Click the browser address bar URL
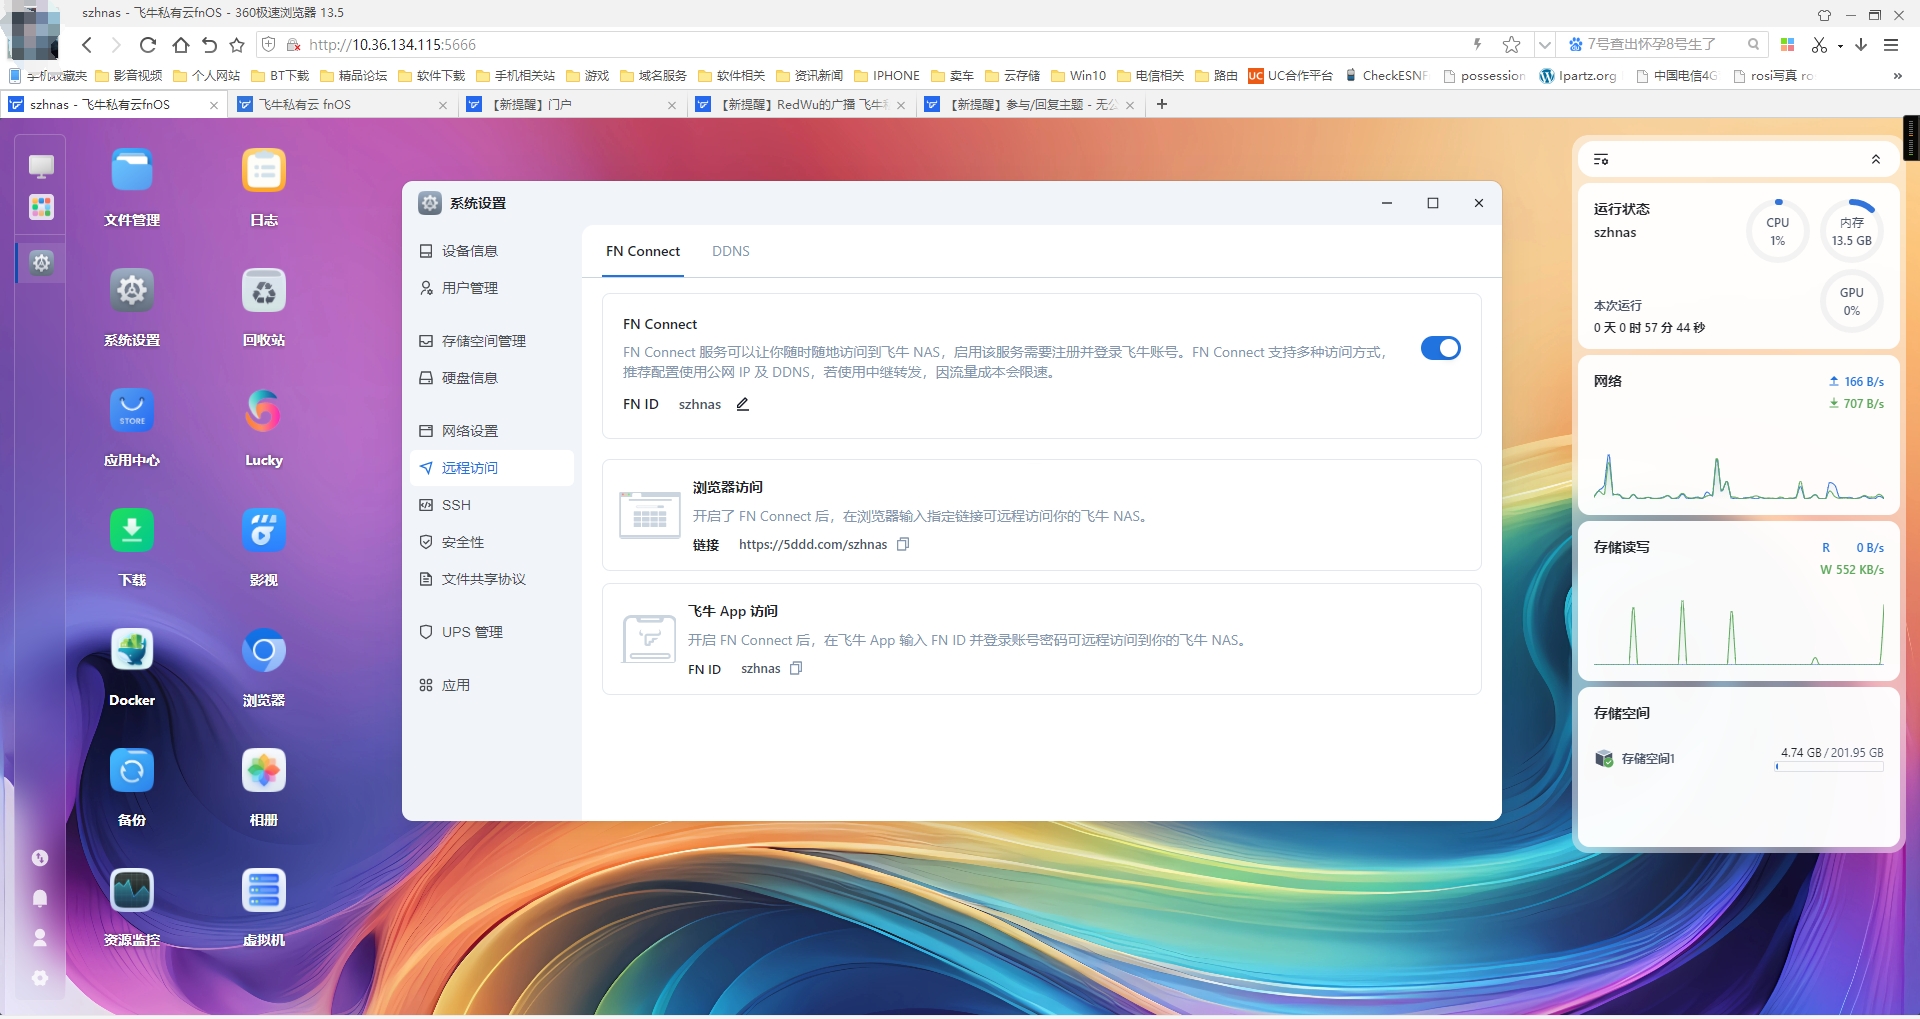Viewport: 1920px width, 1019px height. (x=392, y=44)
